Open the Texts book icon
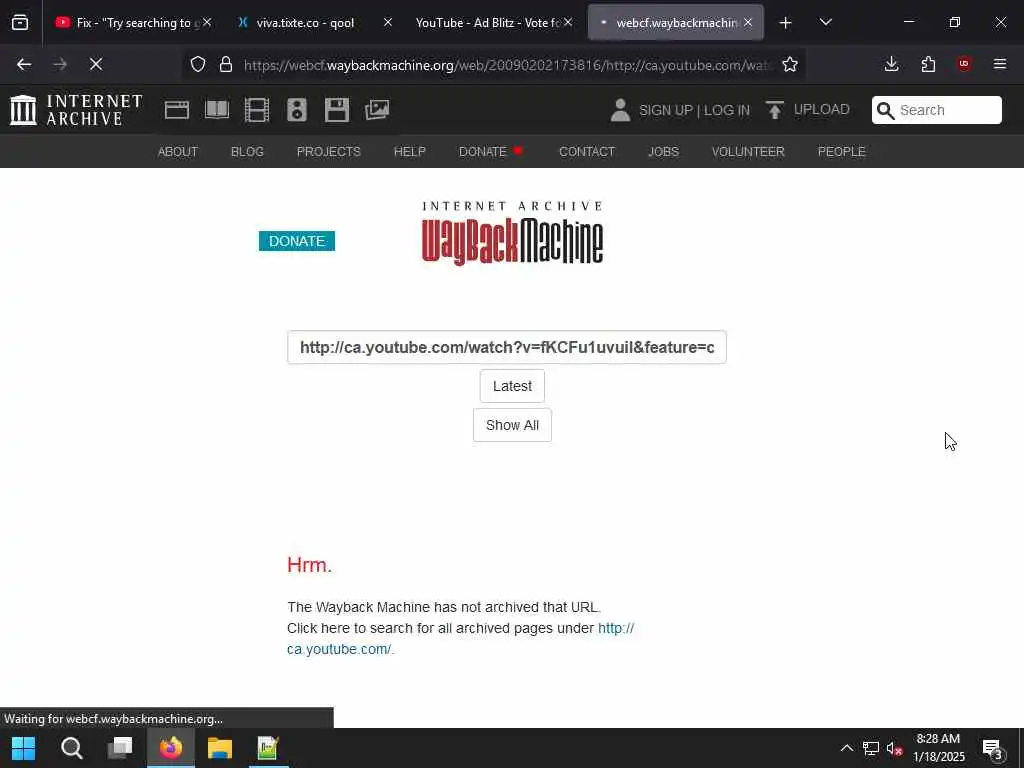Image resolution: width=1024 pixels, height=768 pixels. (217, 110)
